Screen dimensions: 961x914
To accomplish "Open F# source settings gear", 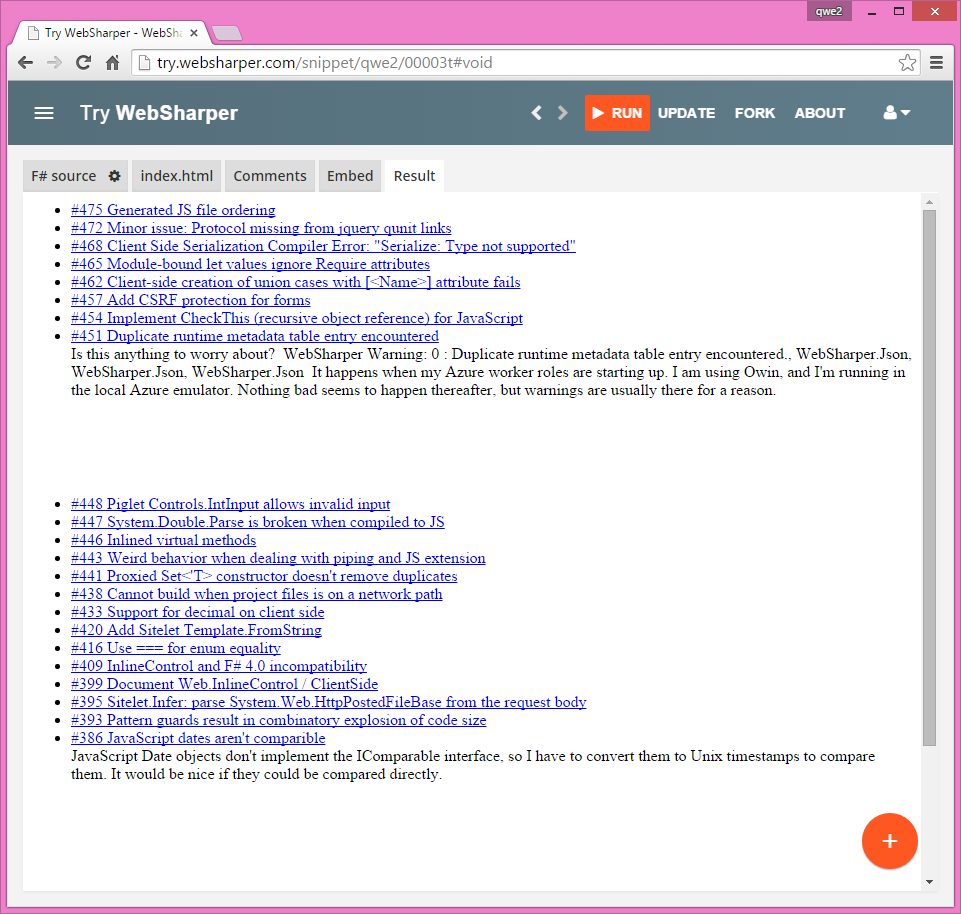I will (115, 176).
